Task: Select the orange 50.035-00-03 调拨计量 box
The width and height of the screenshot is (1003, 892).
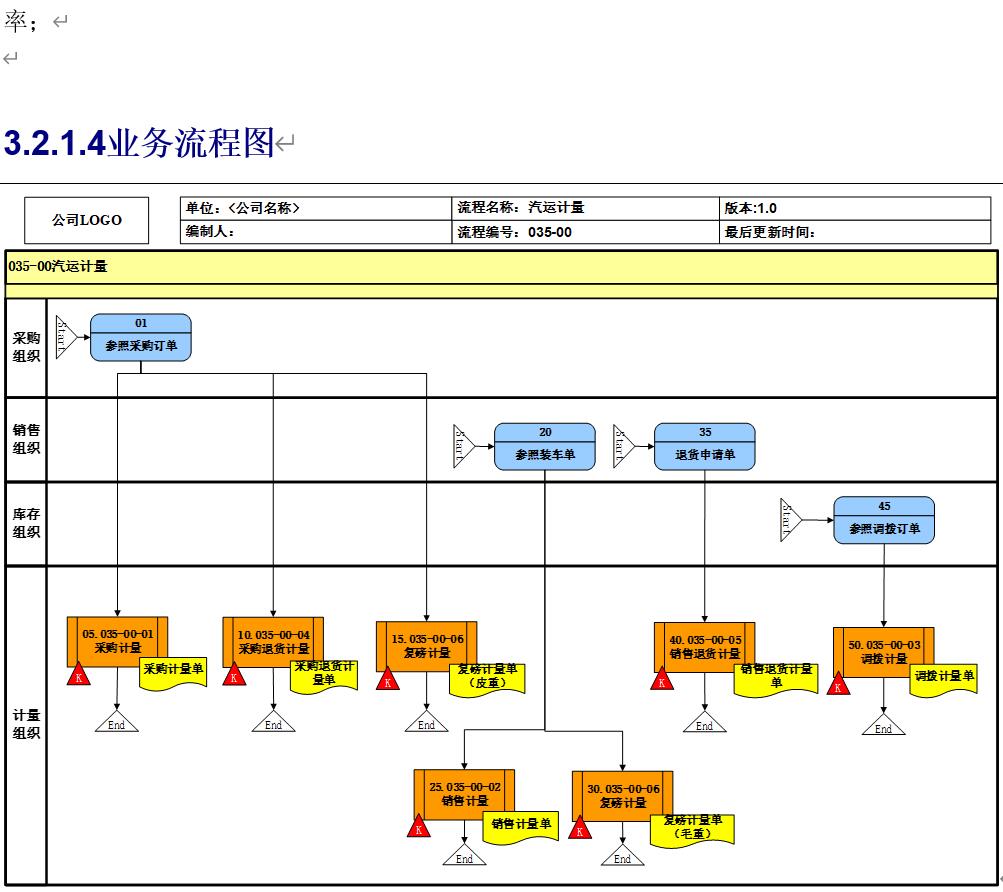Action: (883, 651)
